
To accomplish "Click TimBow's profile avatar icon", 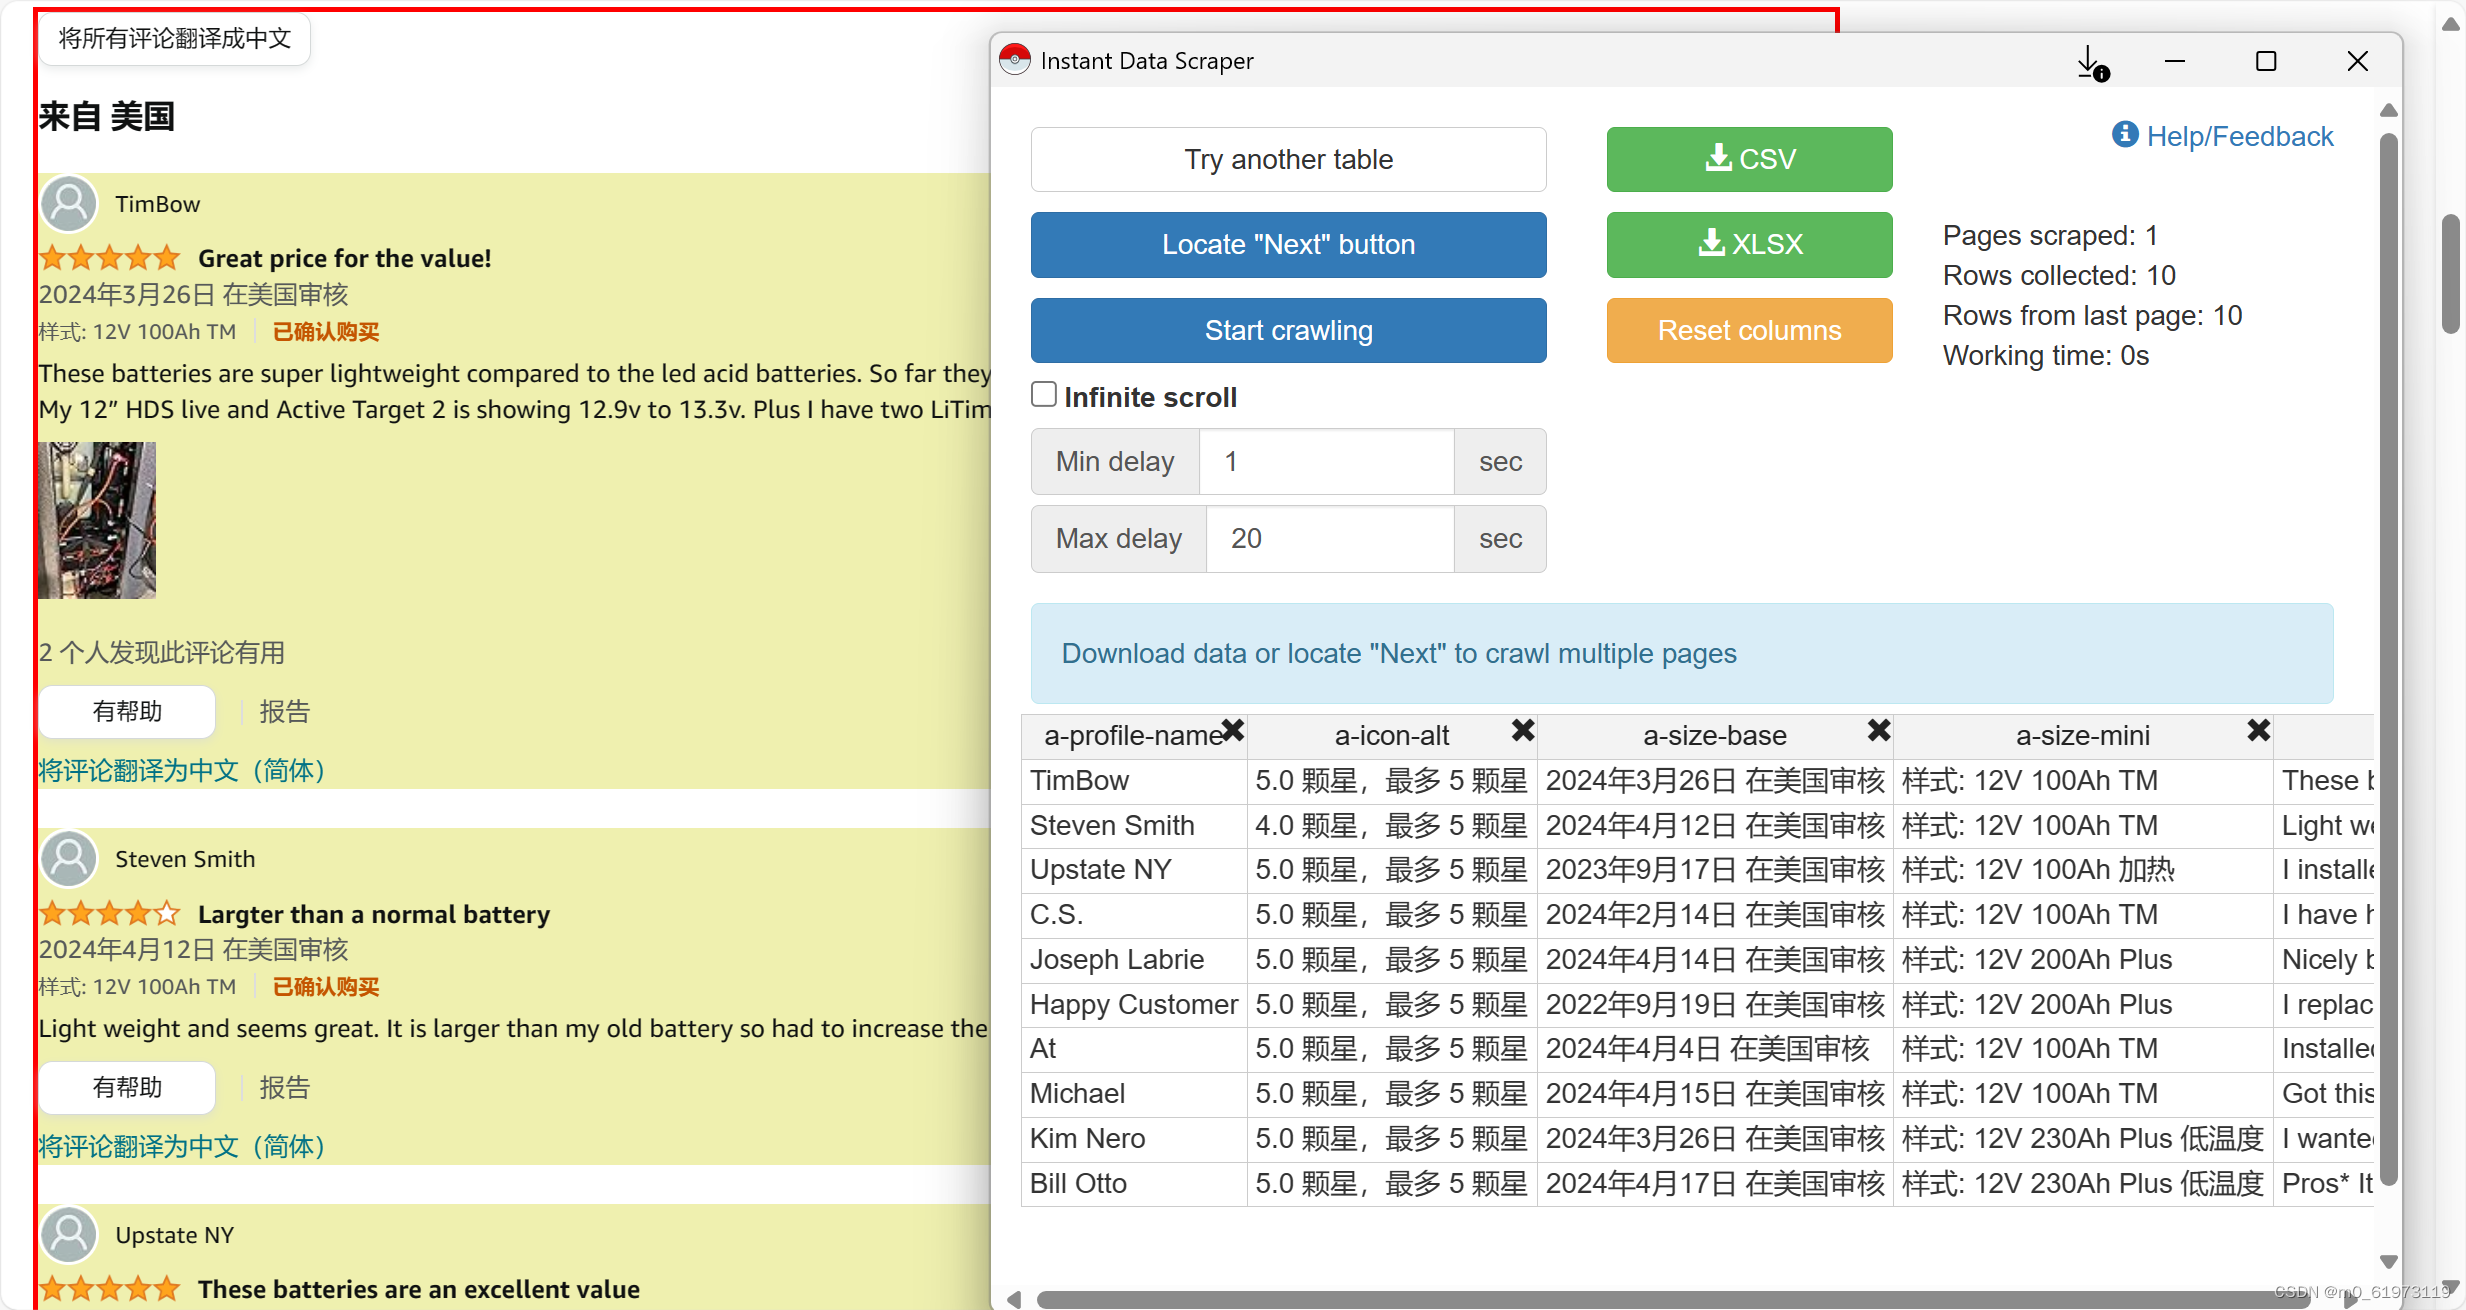I will (69, 203).
